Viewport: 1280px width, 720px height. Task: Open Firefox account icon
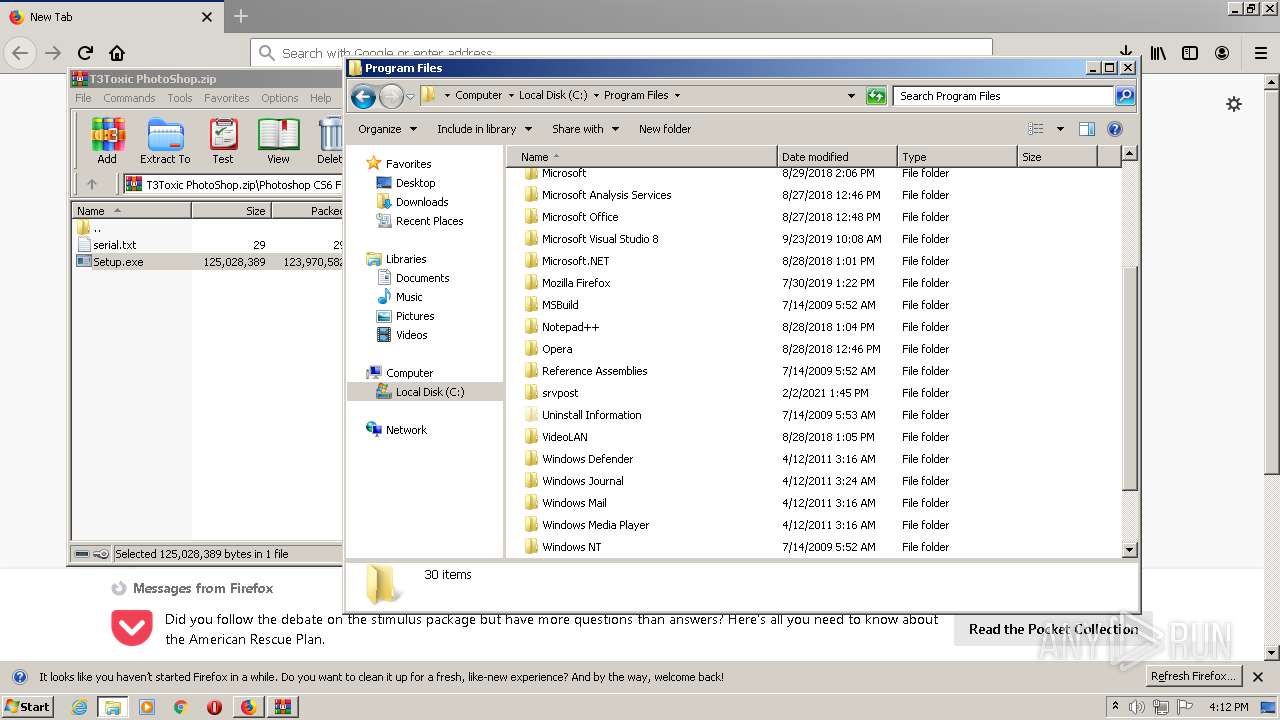coord(1222,53)
